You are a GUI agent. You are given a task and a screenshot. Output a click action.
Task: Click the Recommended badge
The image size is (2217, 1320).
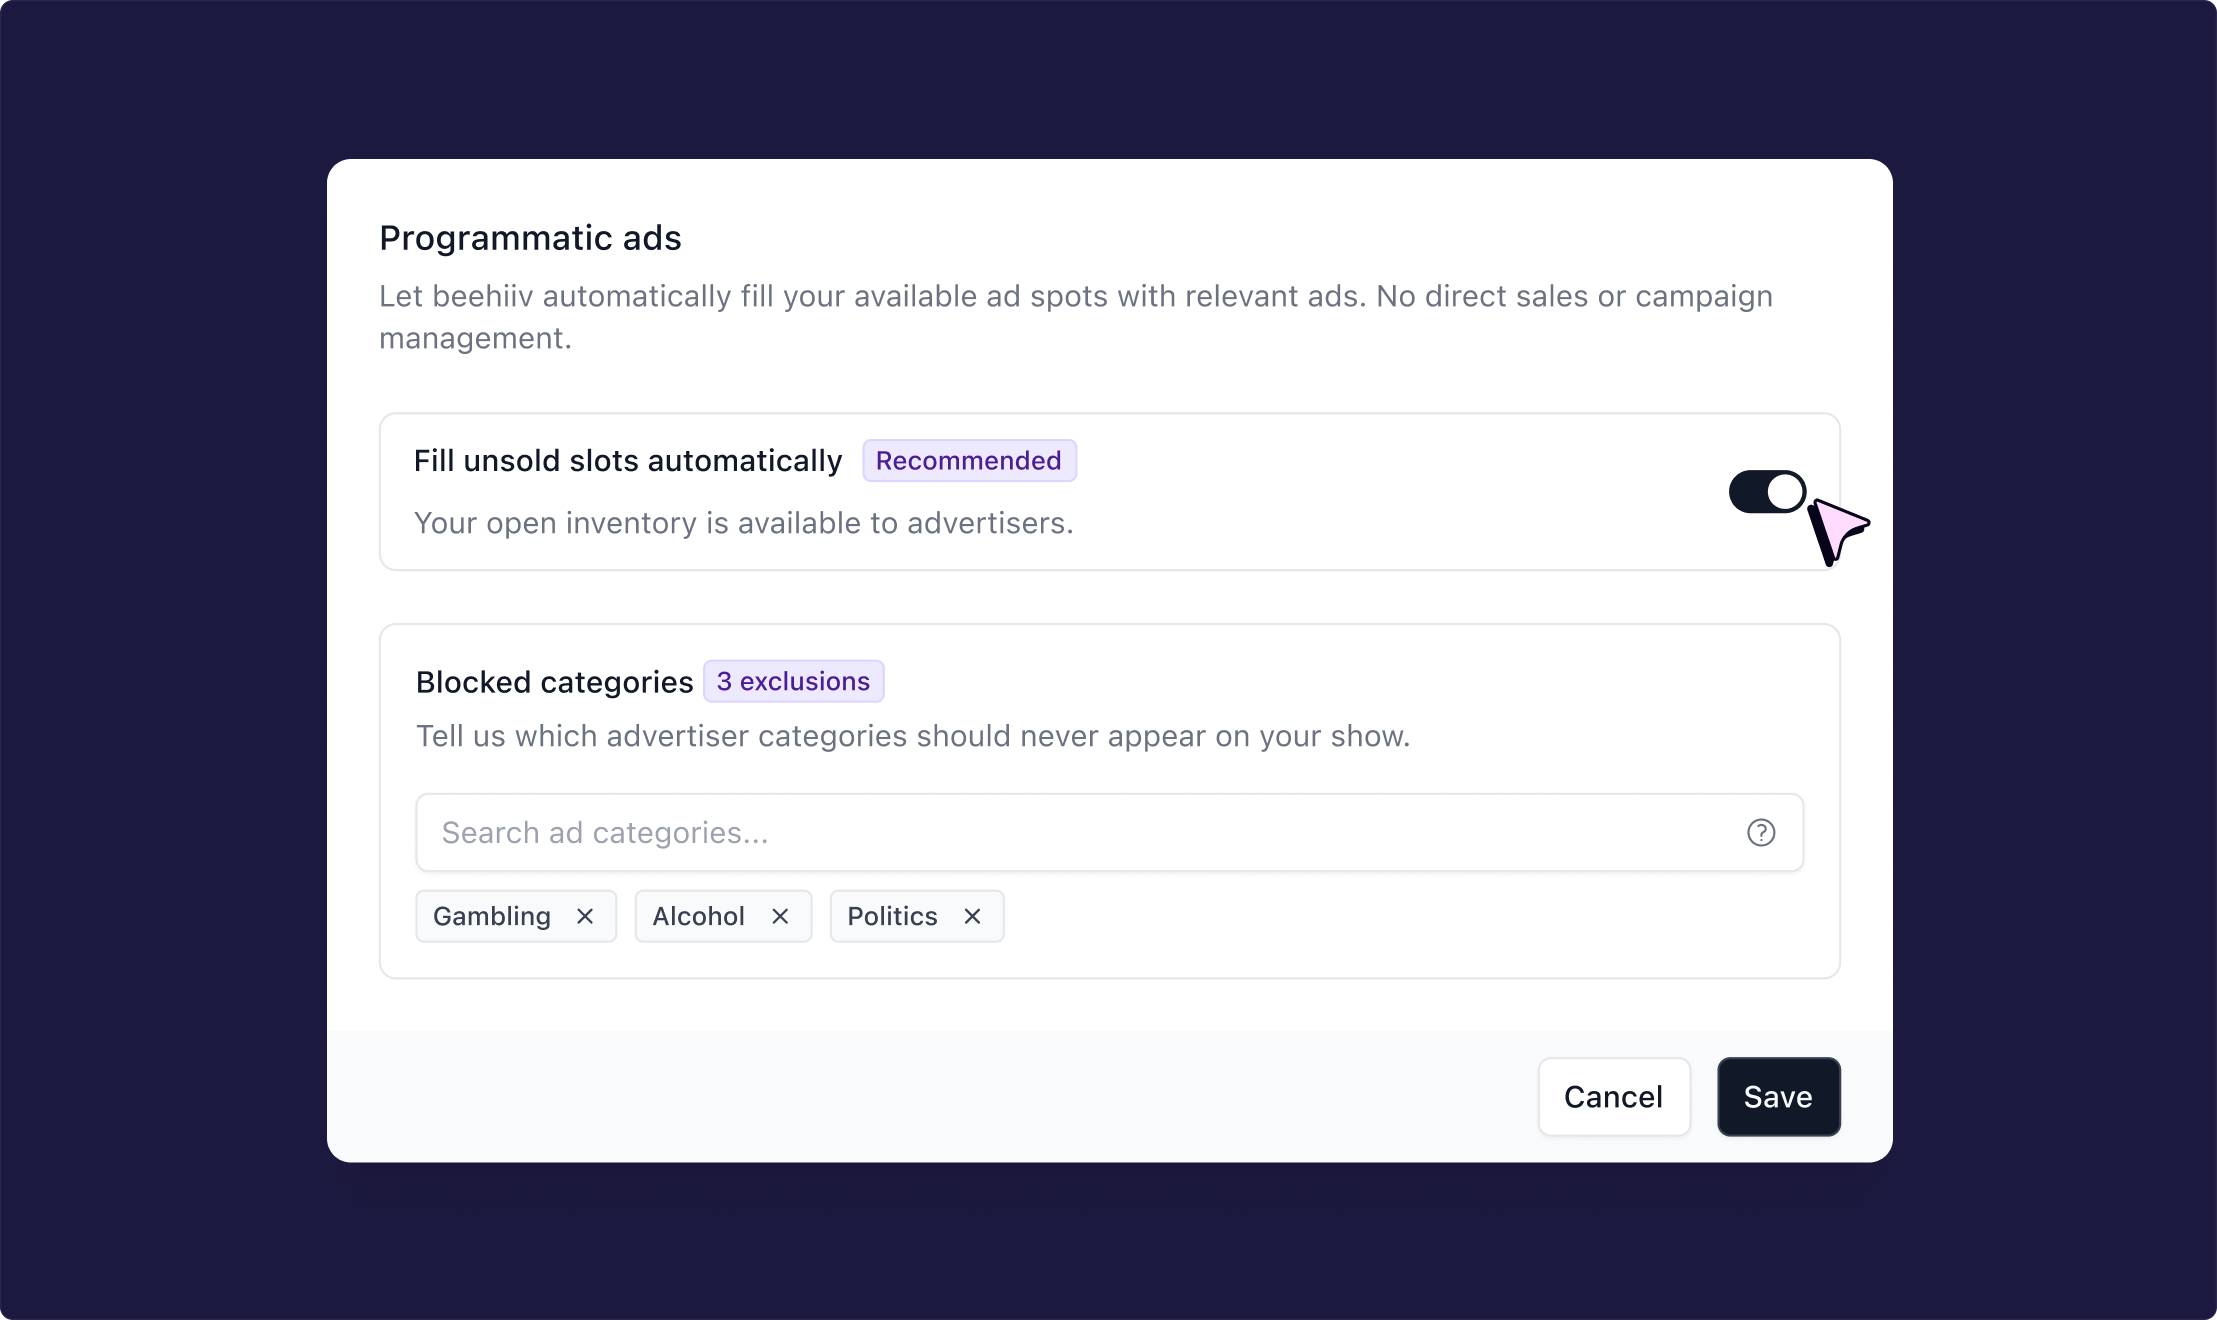coord(969,460)
